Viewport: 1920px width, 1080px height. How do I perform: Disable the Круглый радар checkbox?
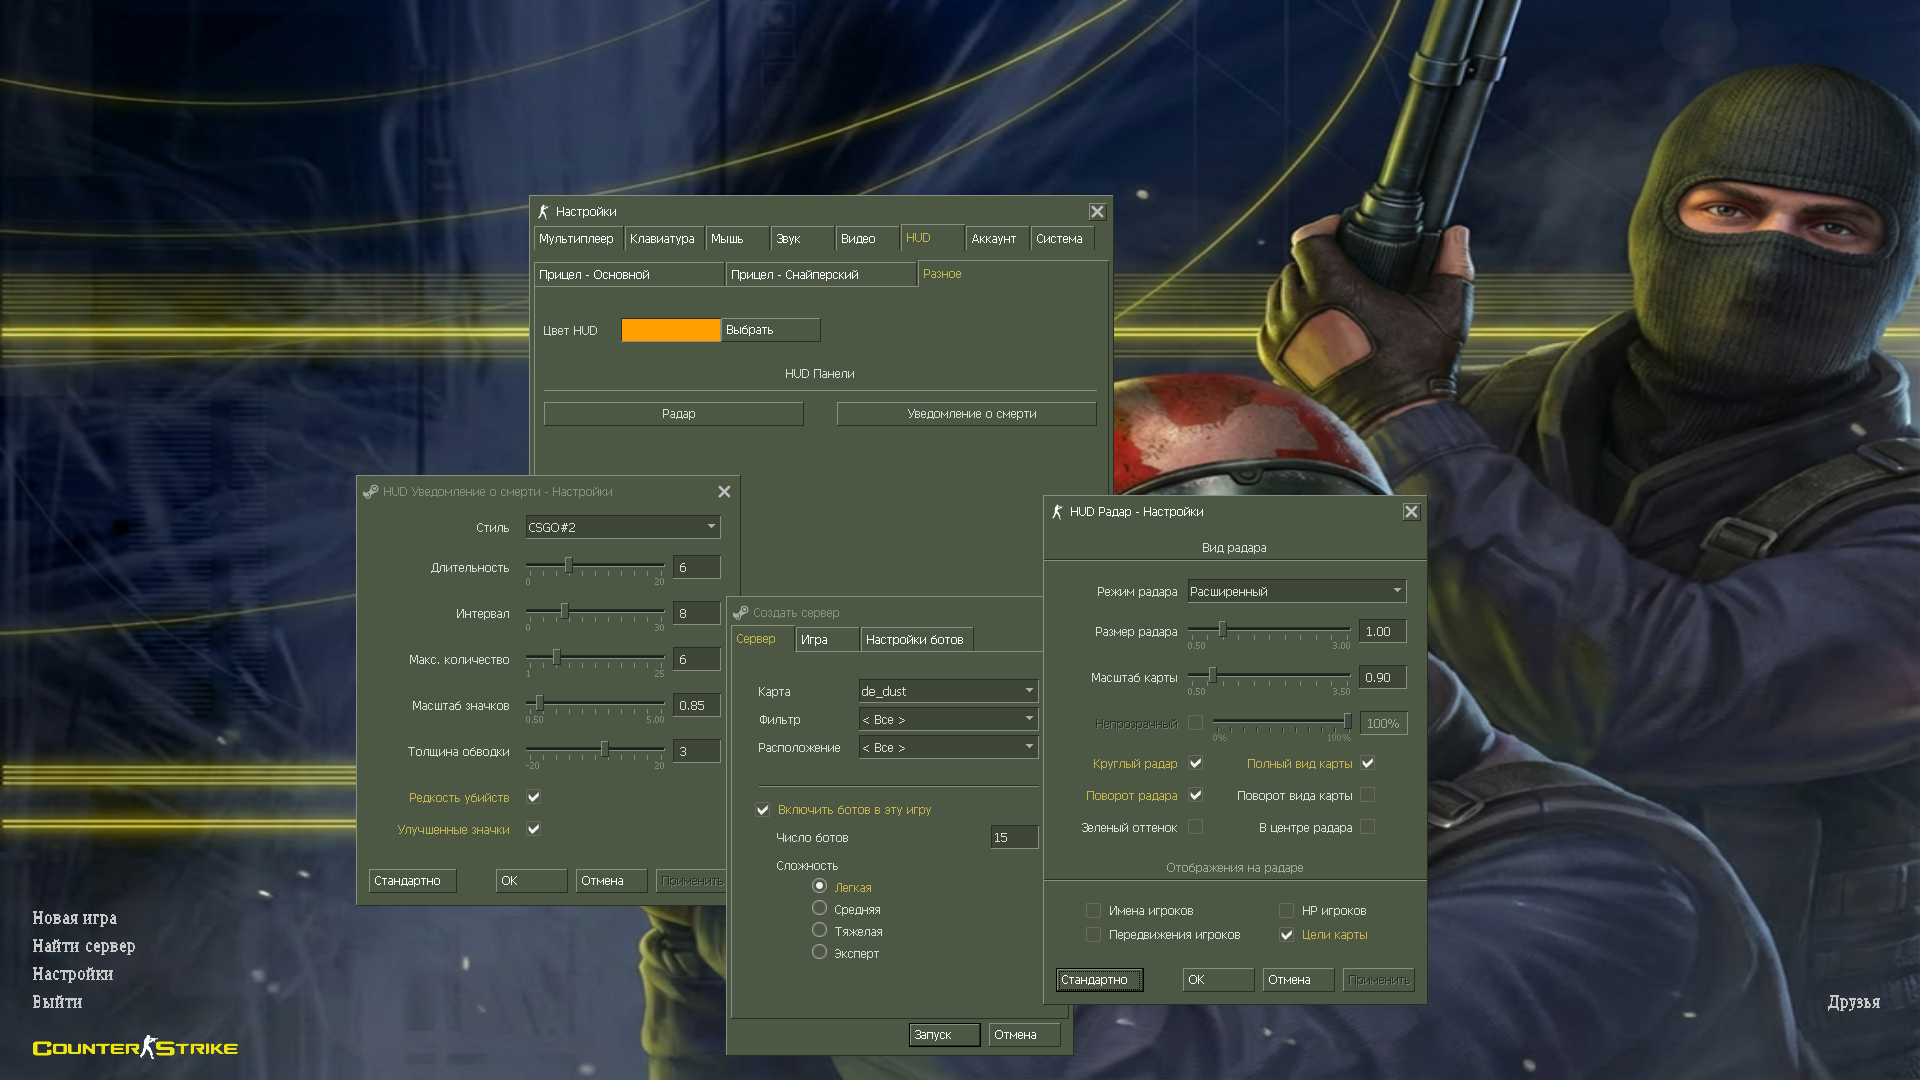click(1195, 763)
